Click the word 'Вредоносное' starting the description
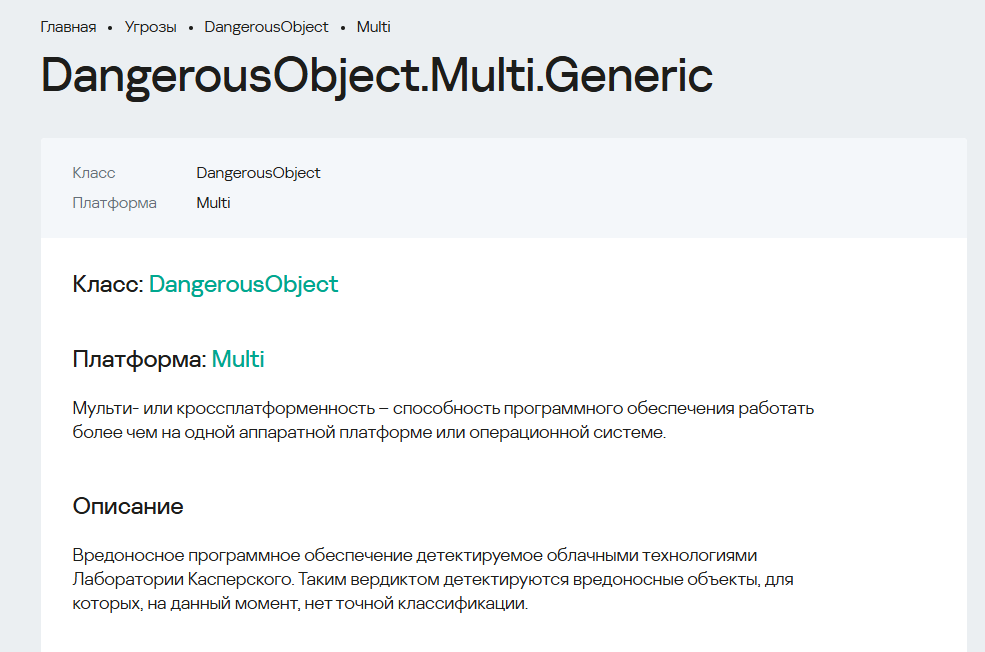Screen dimensions: 985x652 (128, 555)
